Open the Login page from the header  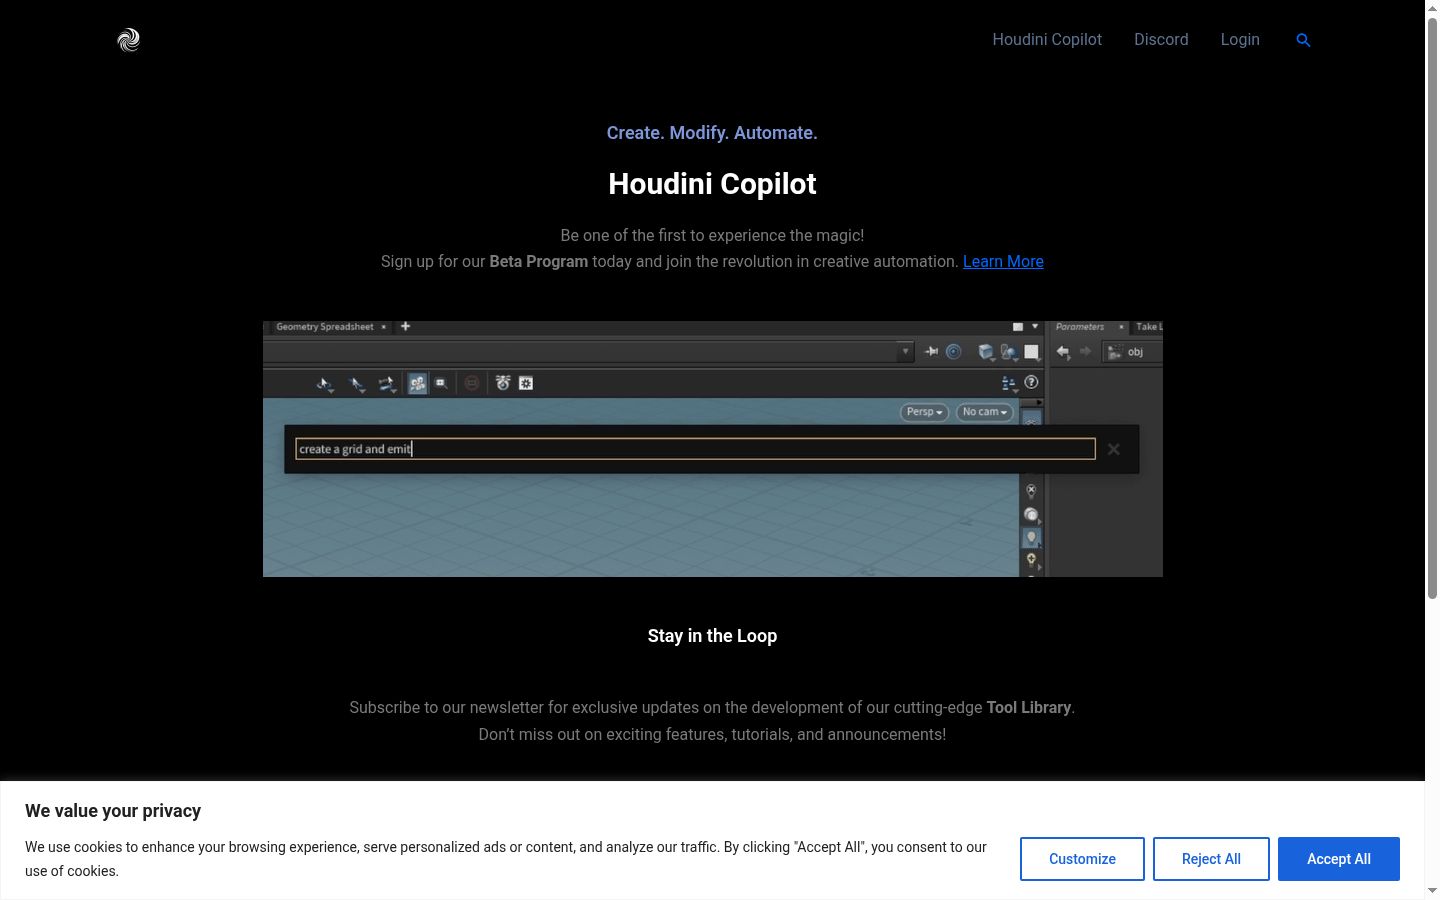[1240, 40]
